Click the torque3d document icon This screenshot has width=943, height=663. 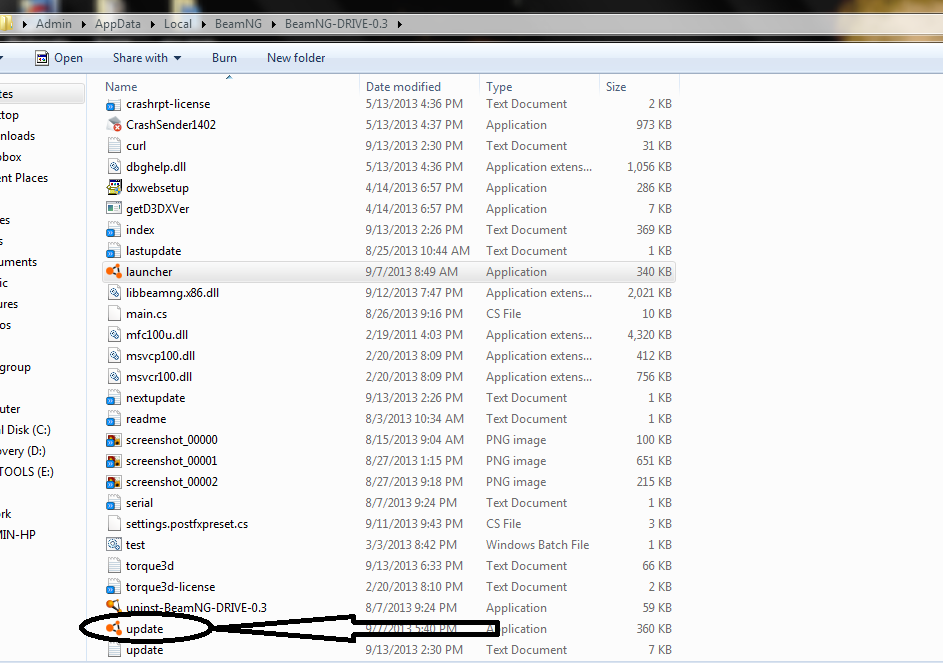pos(114,566)
